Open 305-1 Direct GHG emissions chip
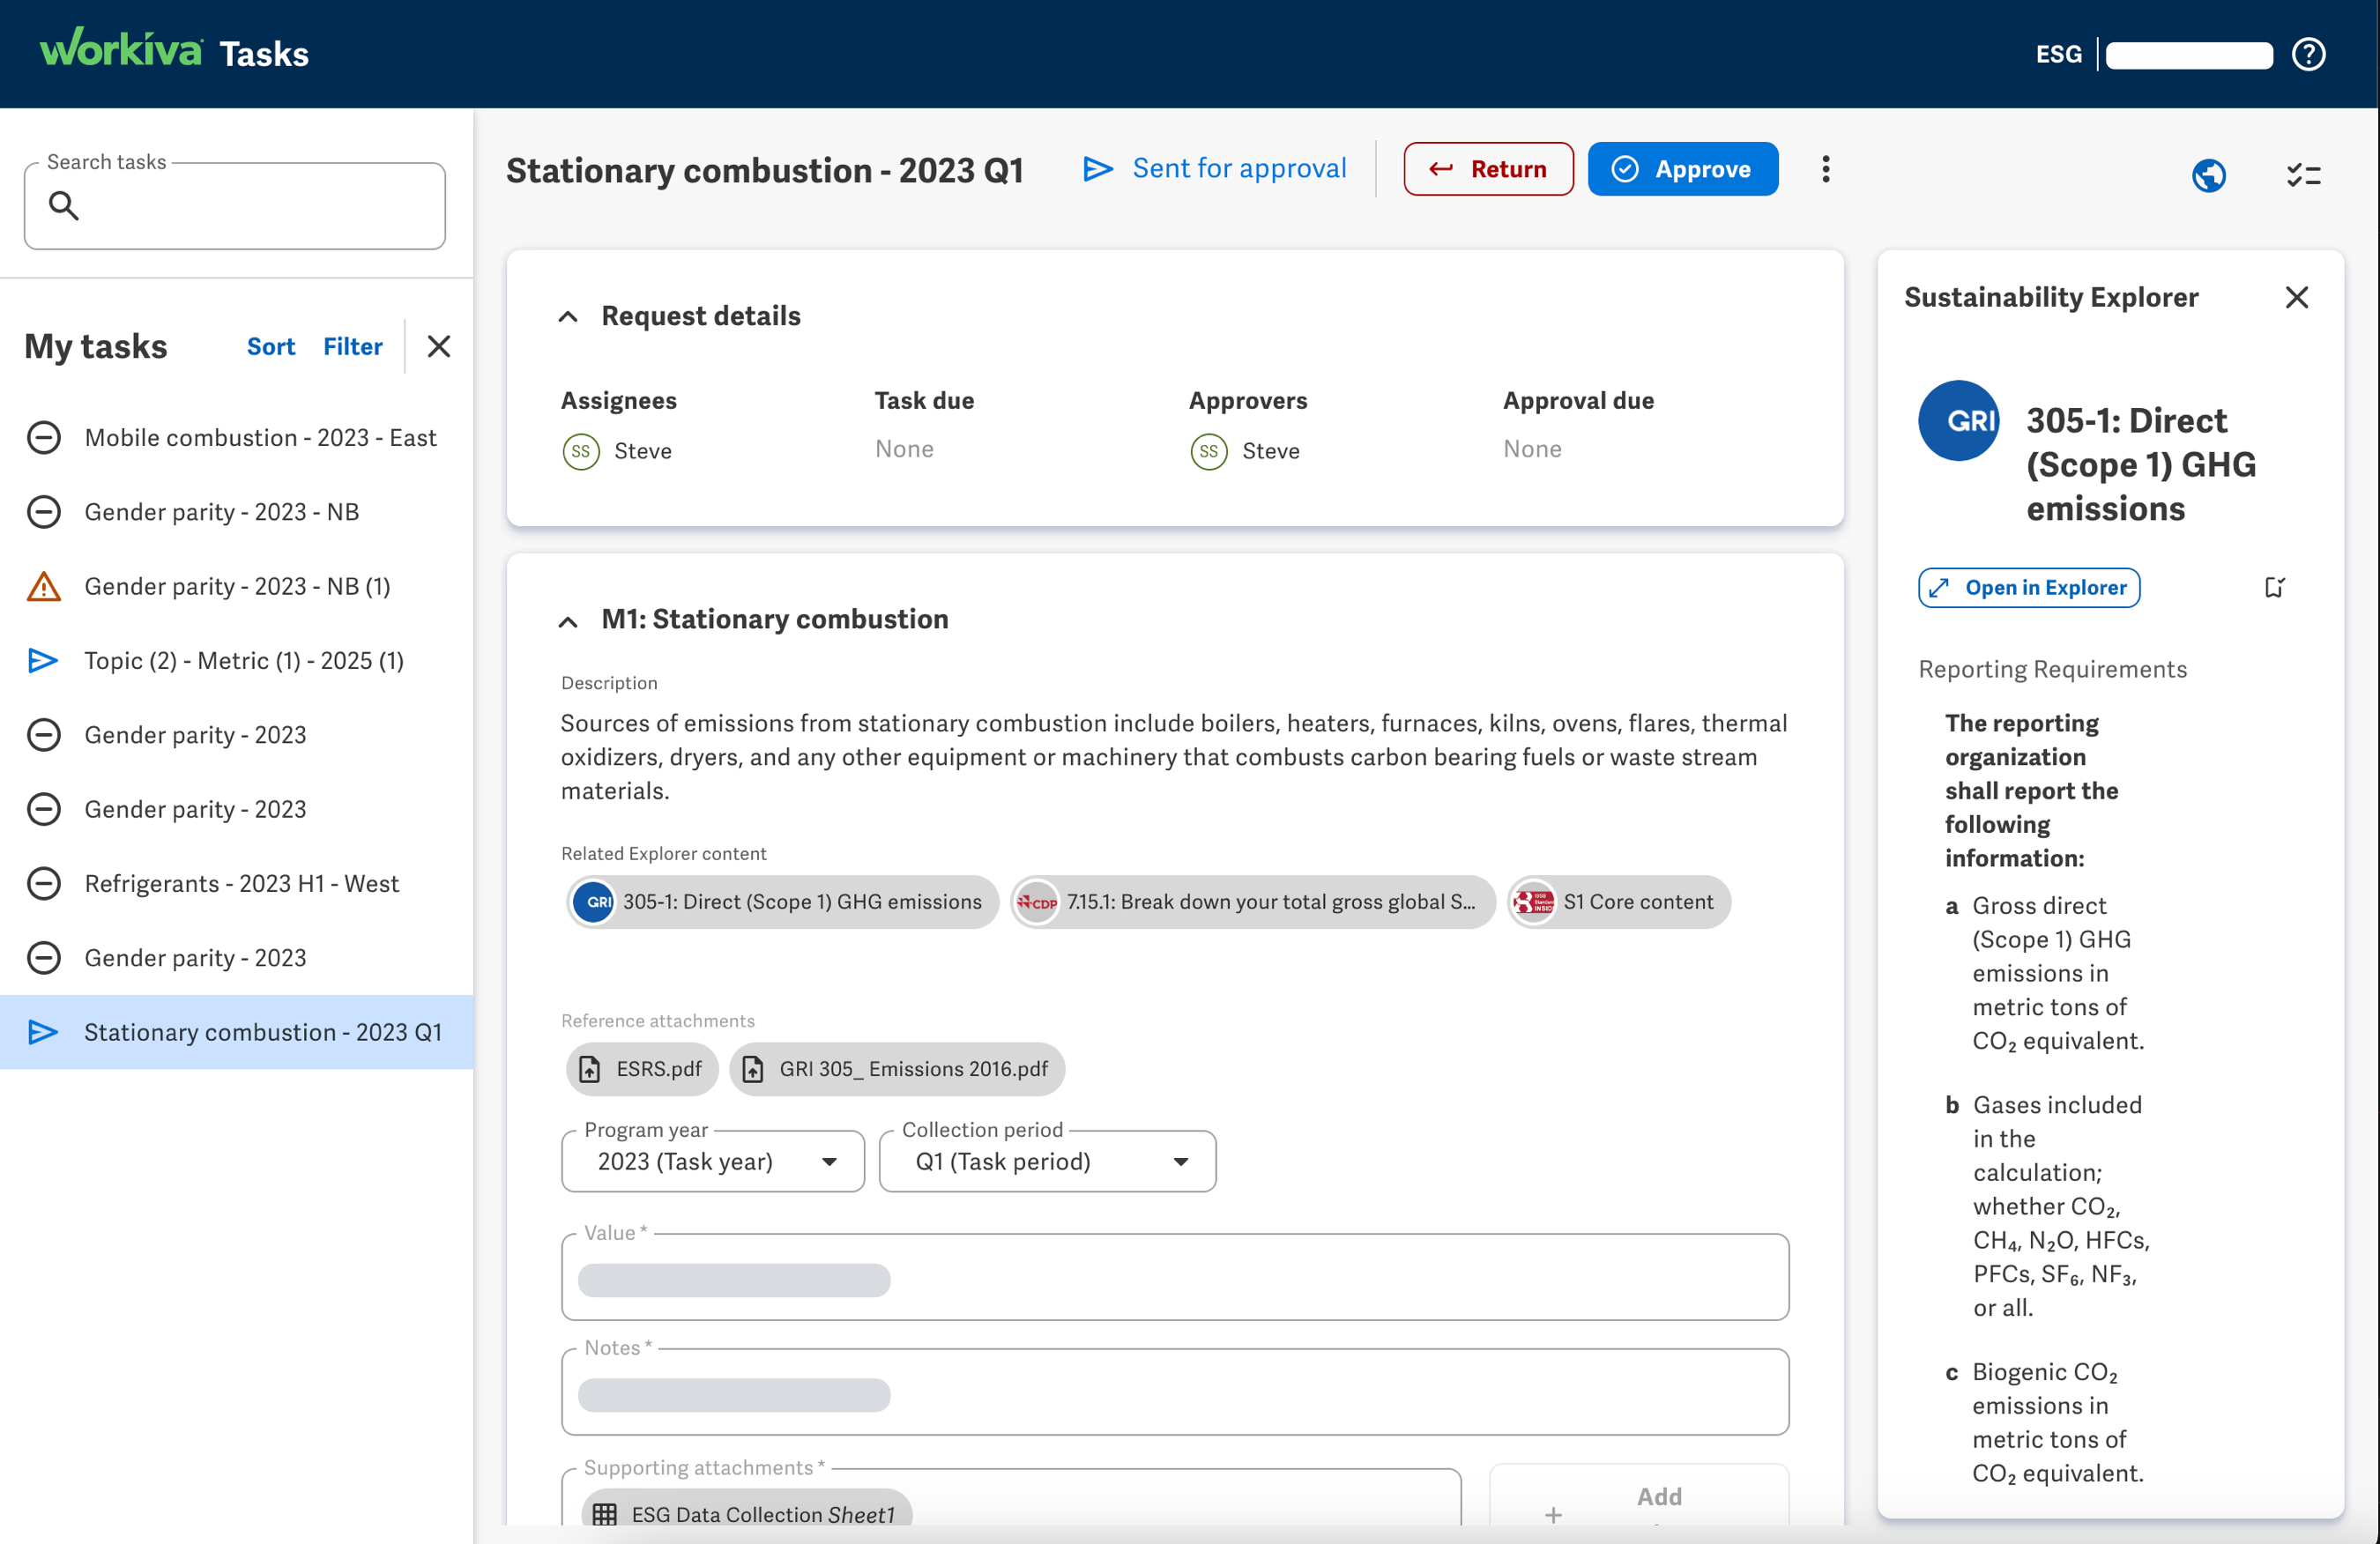Viewport: 2380px width, 1544px height. pos(782,902)
